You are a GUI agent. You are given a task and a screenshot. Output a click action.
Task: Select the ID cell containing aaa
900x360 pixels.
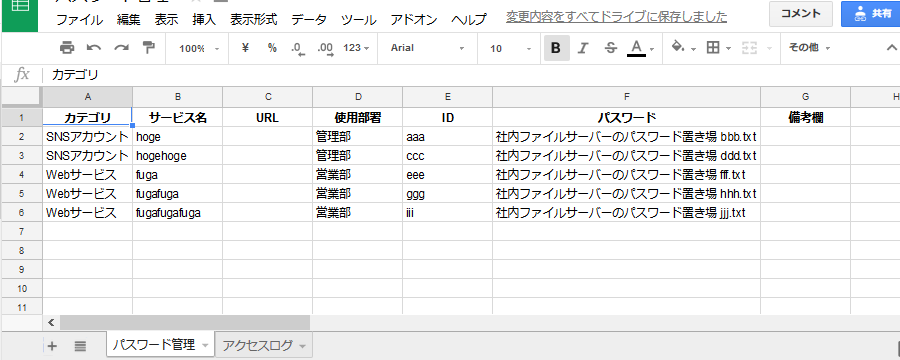coord(447,137)
